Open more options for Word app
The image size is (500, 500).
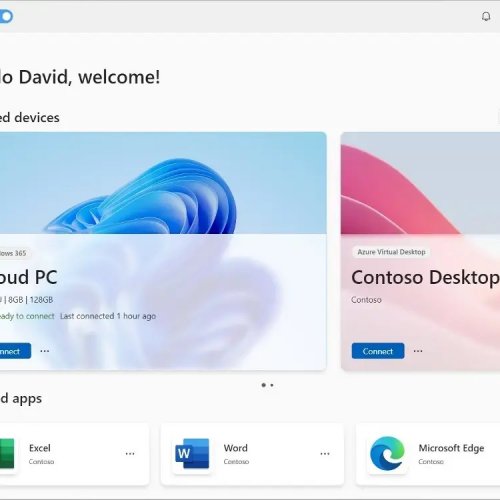click(325, 454)
